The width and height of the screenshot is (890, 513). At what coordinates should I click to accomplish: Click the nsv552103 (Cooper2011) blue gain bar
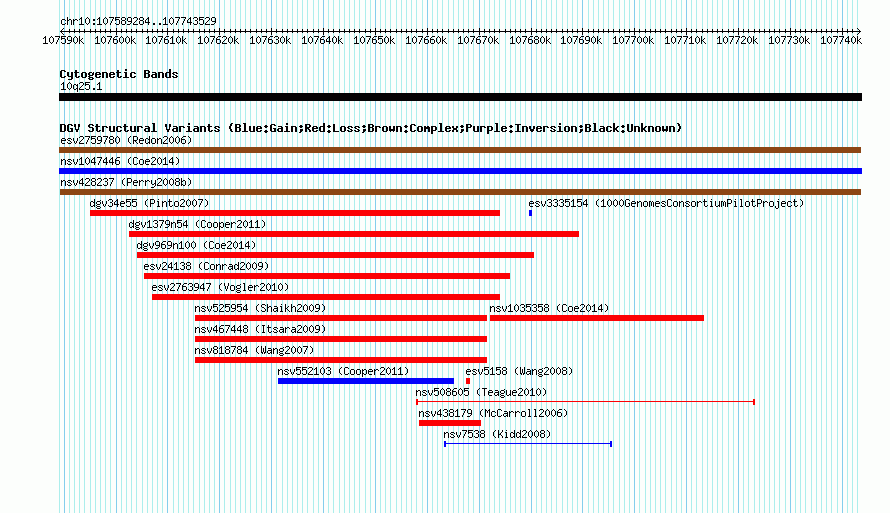366,381
